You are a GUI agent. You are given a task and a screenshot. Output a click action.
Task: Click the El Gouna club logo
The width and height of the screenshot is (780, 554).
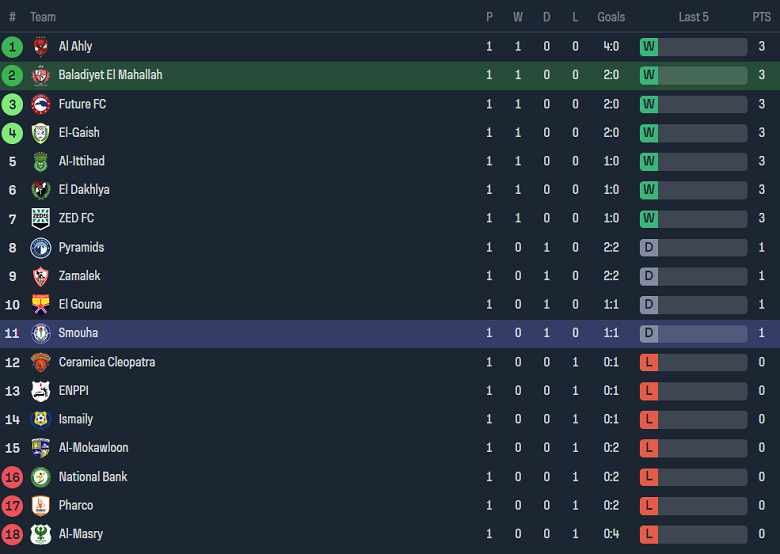coord(41,305)
